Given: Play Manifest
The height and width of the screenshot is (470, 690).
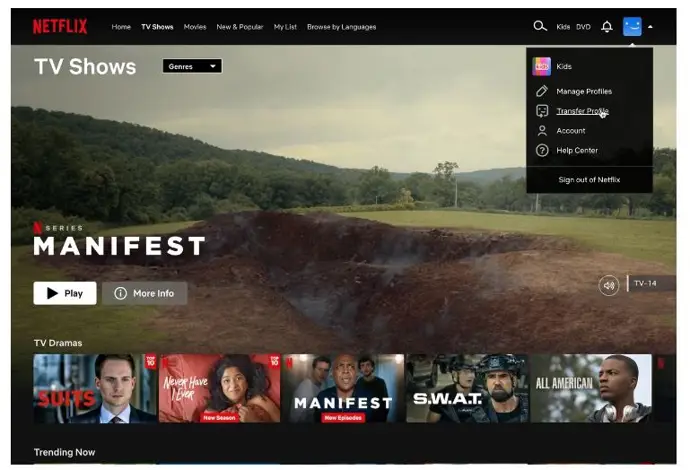Looking at the screenshot, I should (x=65, y=293).
